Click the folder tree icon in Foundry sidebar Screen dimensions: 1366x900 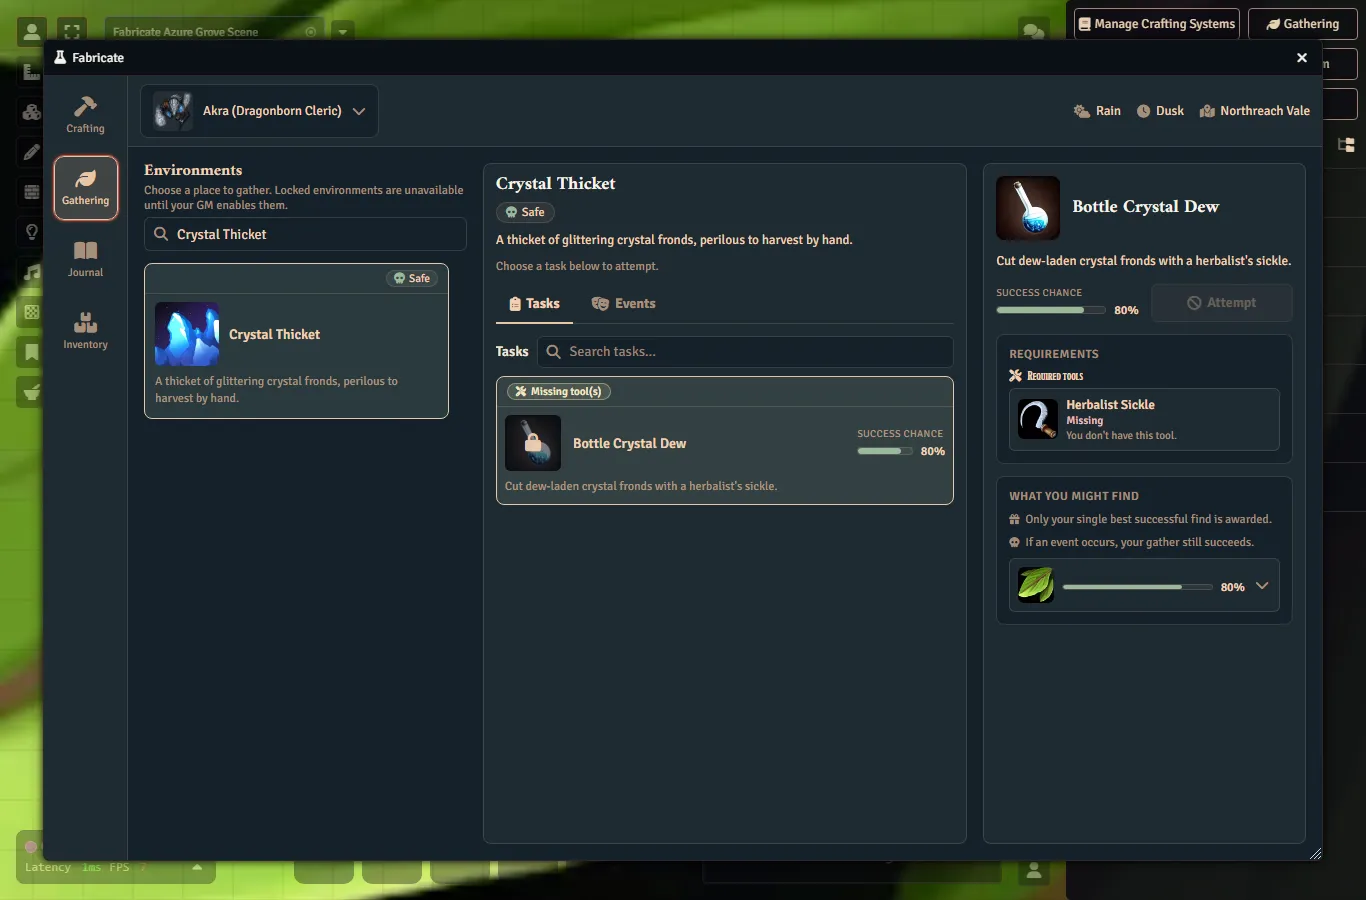1346,145
